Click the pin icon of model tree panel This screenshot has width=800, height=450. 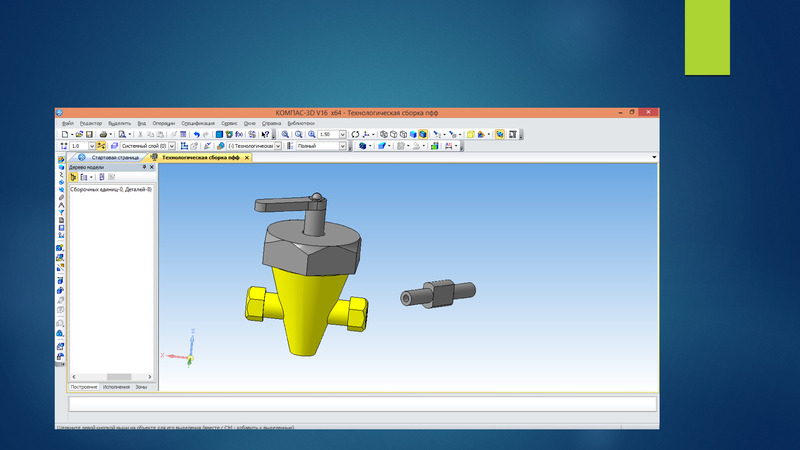point(144,167)
